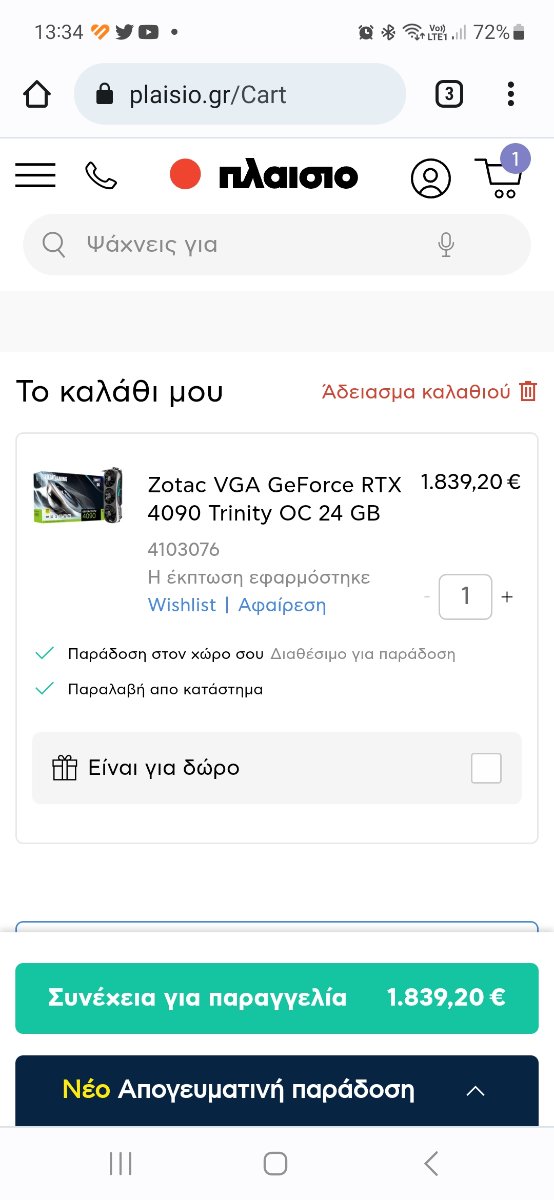Open the hamburger navigation menu
554x1200 pixels.
[35, 175]
